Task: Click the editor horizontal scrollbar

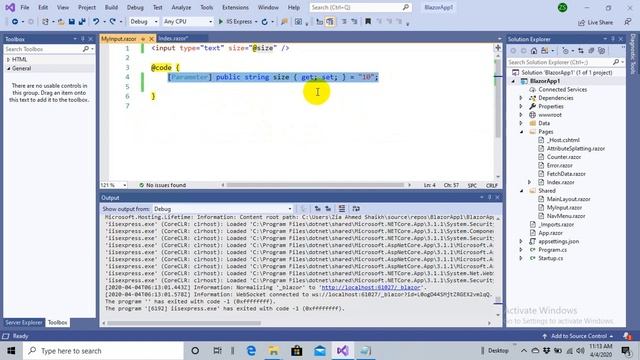Action: click(x=315, y=185)
